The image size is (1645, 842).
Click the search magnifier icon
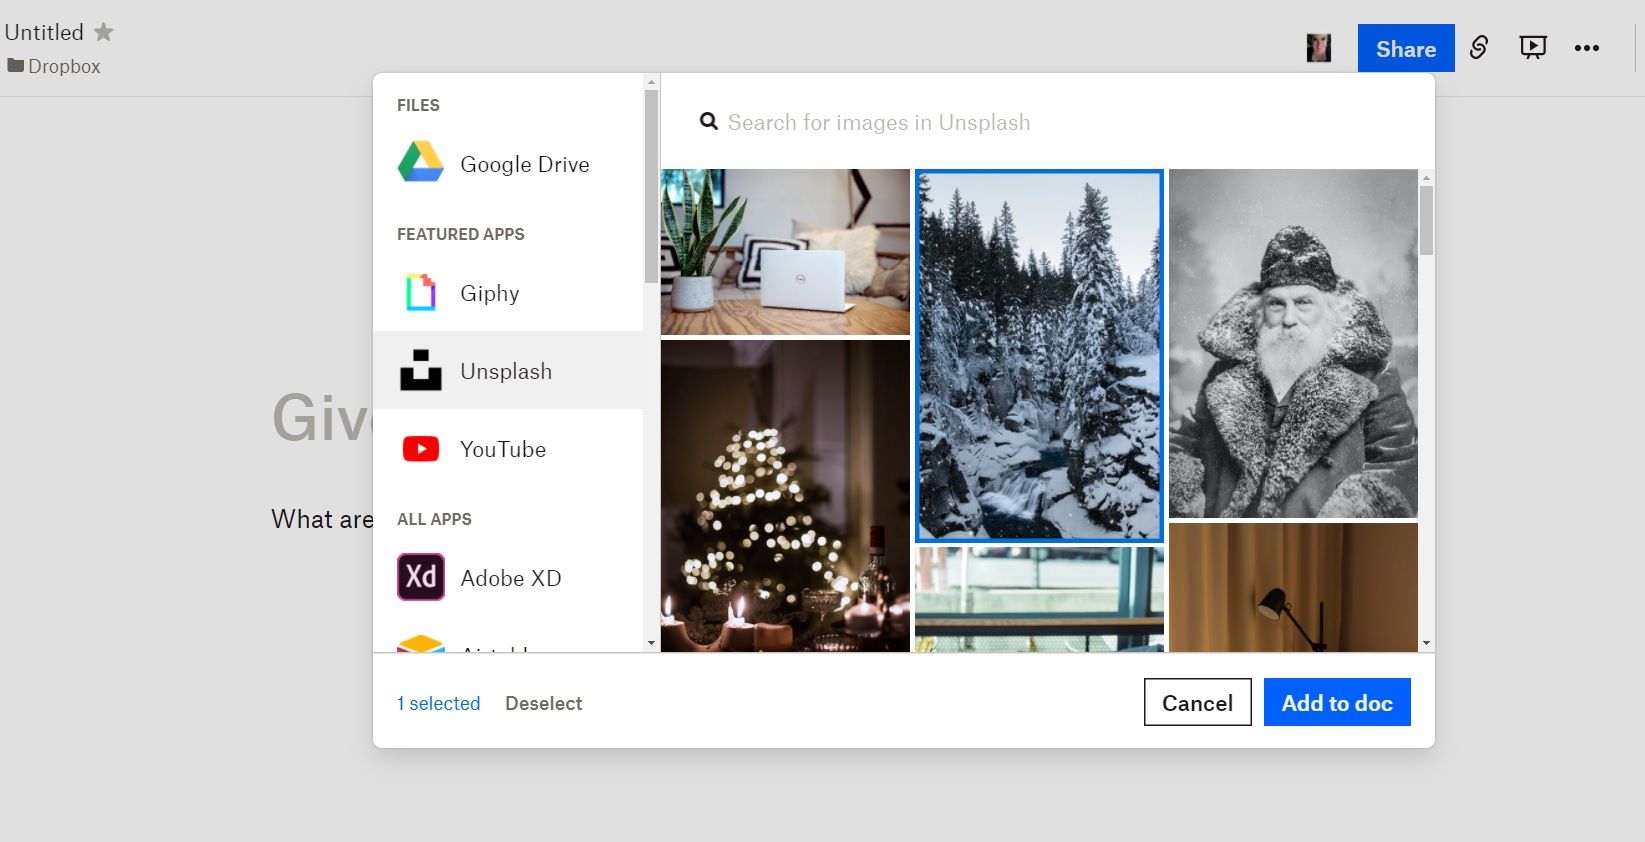pos(709,122)
